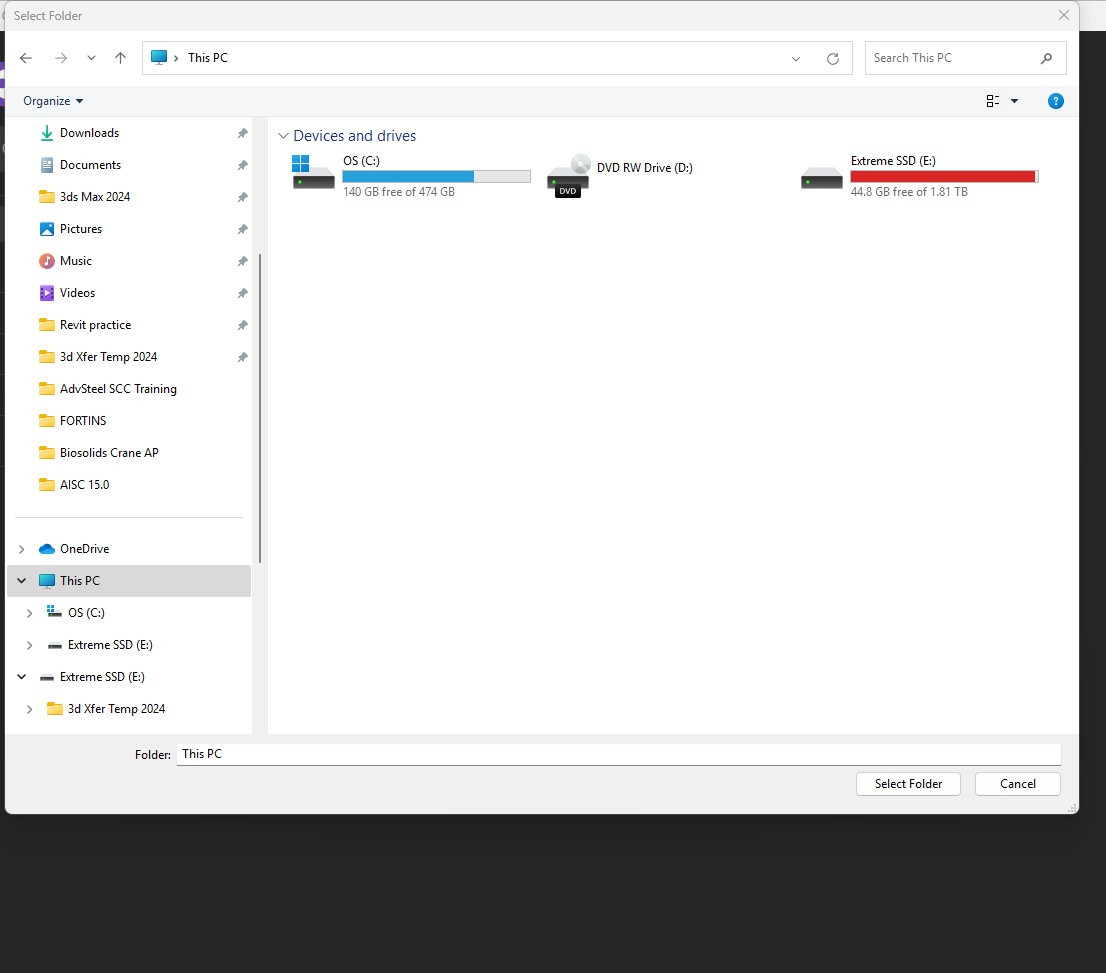1106x973 pixels.
Task: Expand Extreme SSD (E:) under This PC
Action: [30, 645]
